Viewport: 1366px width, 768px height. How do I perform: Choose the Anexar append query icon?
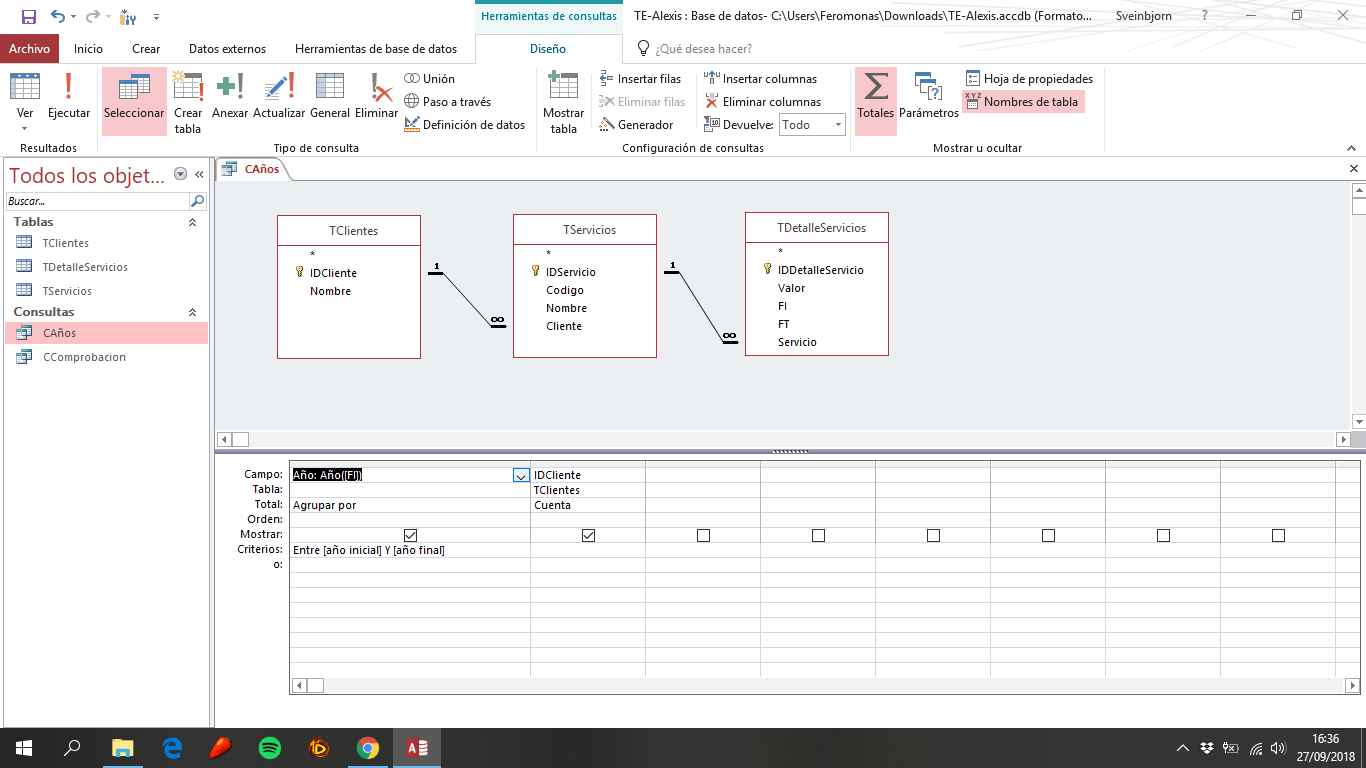click(x=230, y=98)
